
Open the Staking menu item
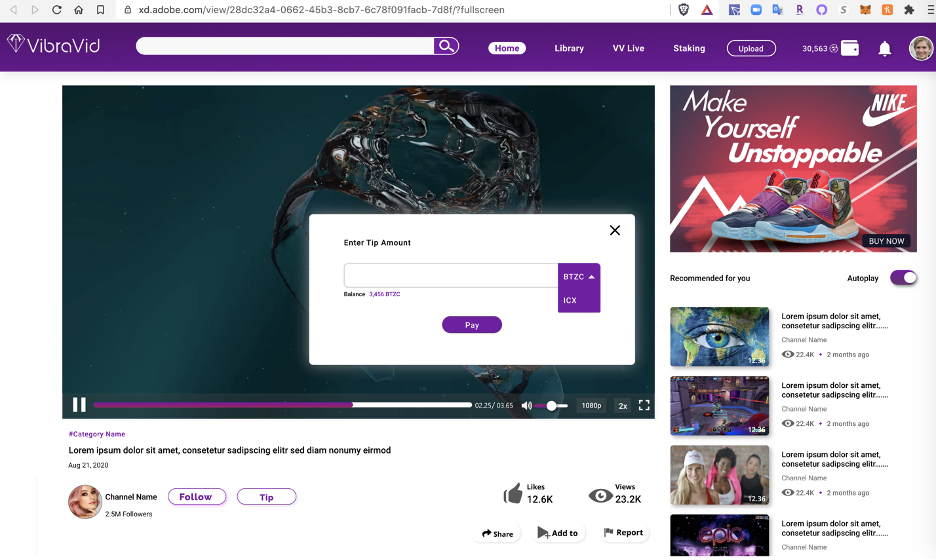coord(688,48)
